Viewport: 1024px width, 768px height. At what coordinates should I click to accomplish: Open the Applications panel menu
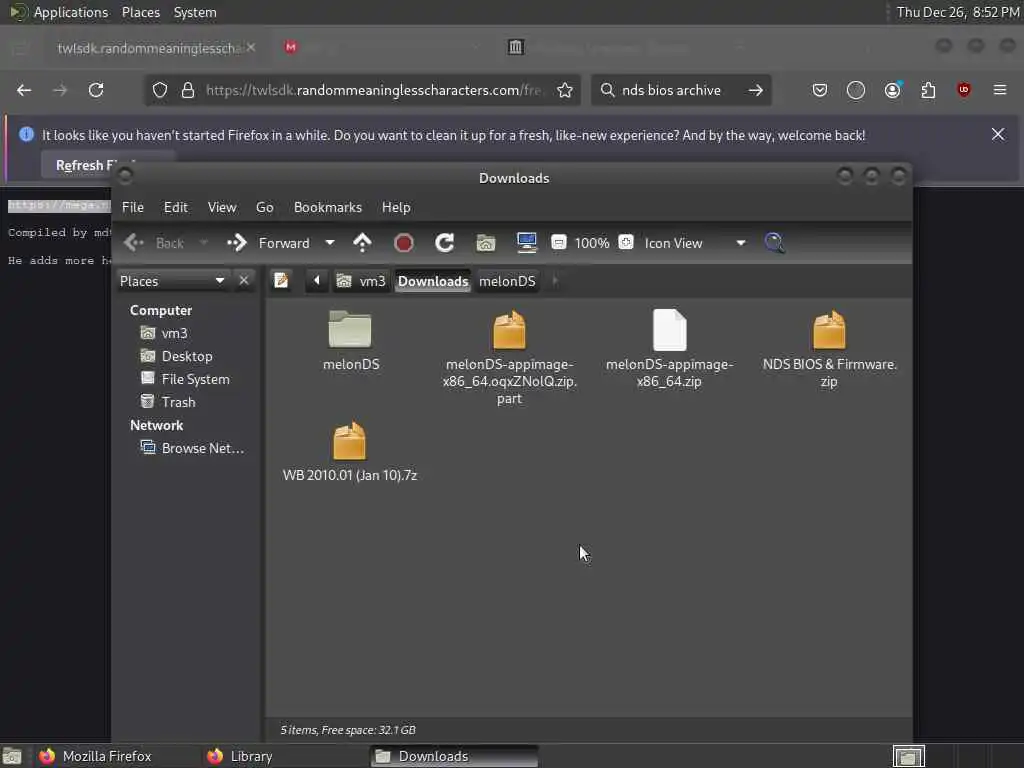click(71, 12)
